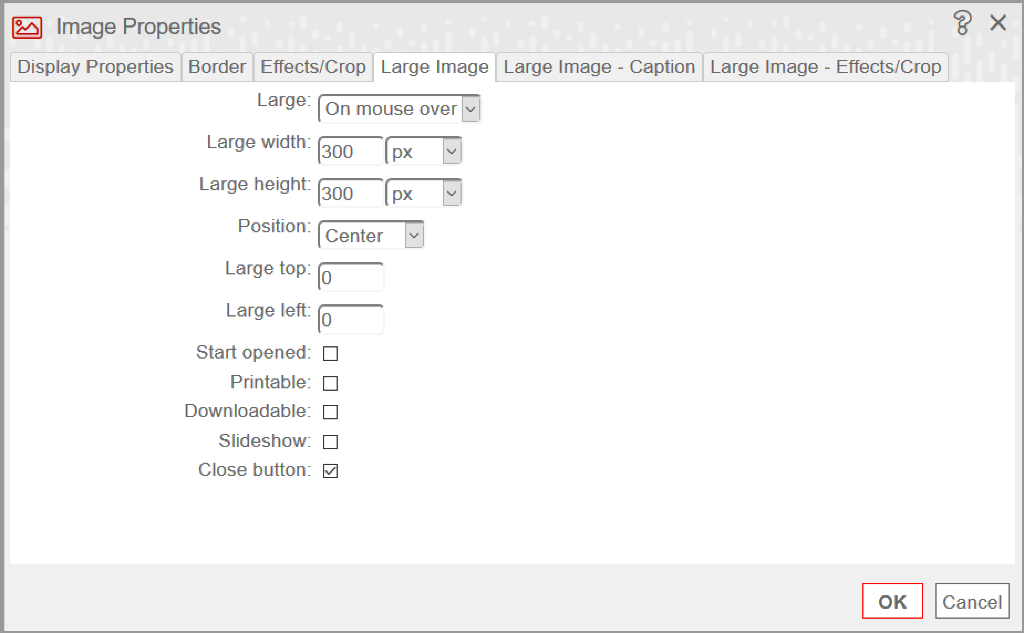Click the Cancel button
Screen dimensions: 1024x633
click(x=972, y=601)
